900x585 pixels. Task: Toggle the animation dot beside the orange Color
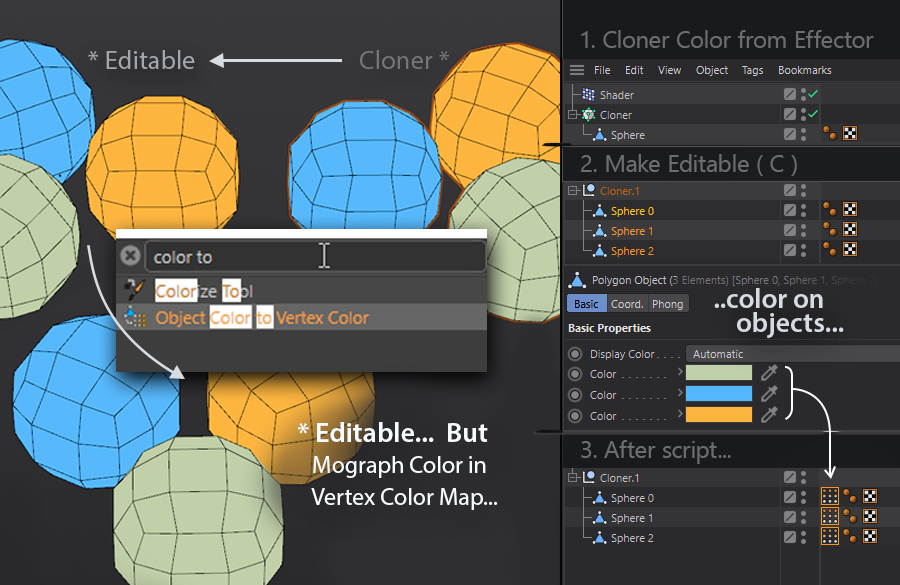pos(575,416)
